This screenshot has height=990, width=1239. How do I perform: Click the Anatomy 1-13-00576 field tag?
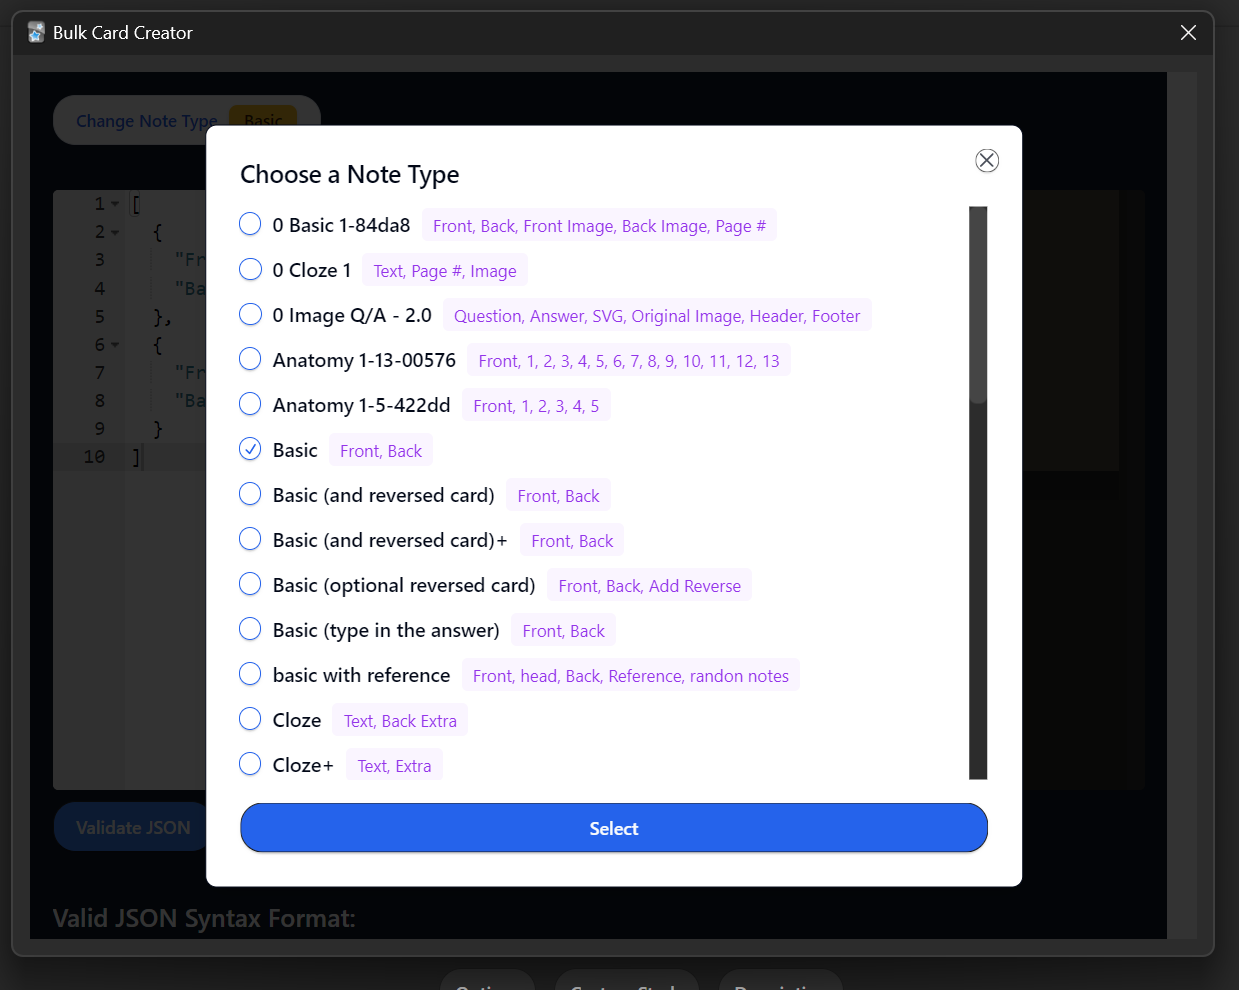pos(629,361)
